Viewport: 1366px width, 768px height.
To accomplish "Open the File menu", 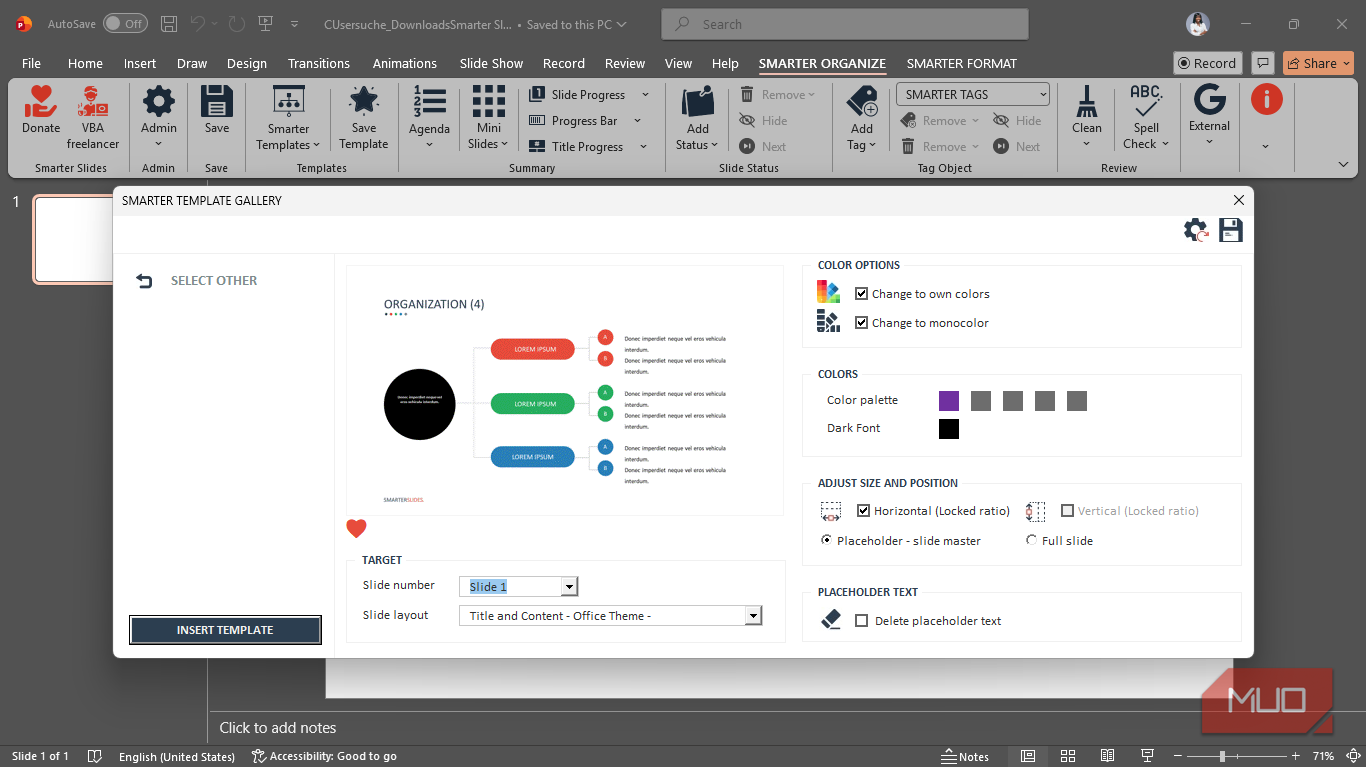I will [x=31, y=63].
